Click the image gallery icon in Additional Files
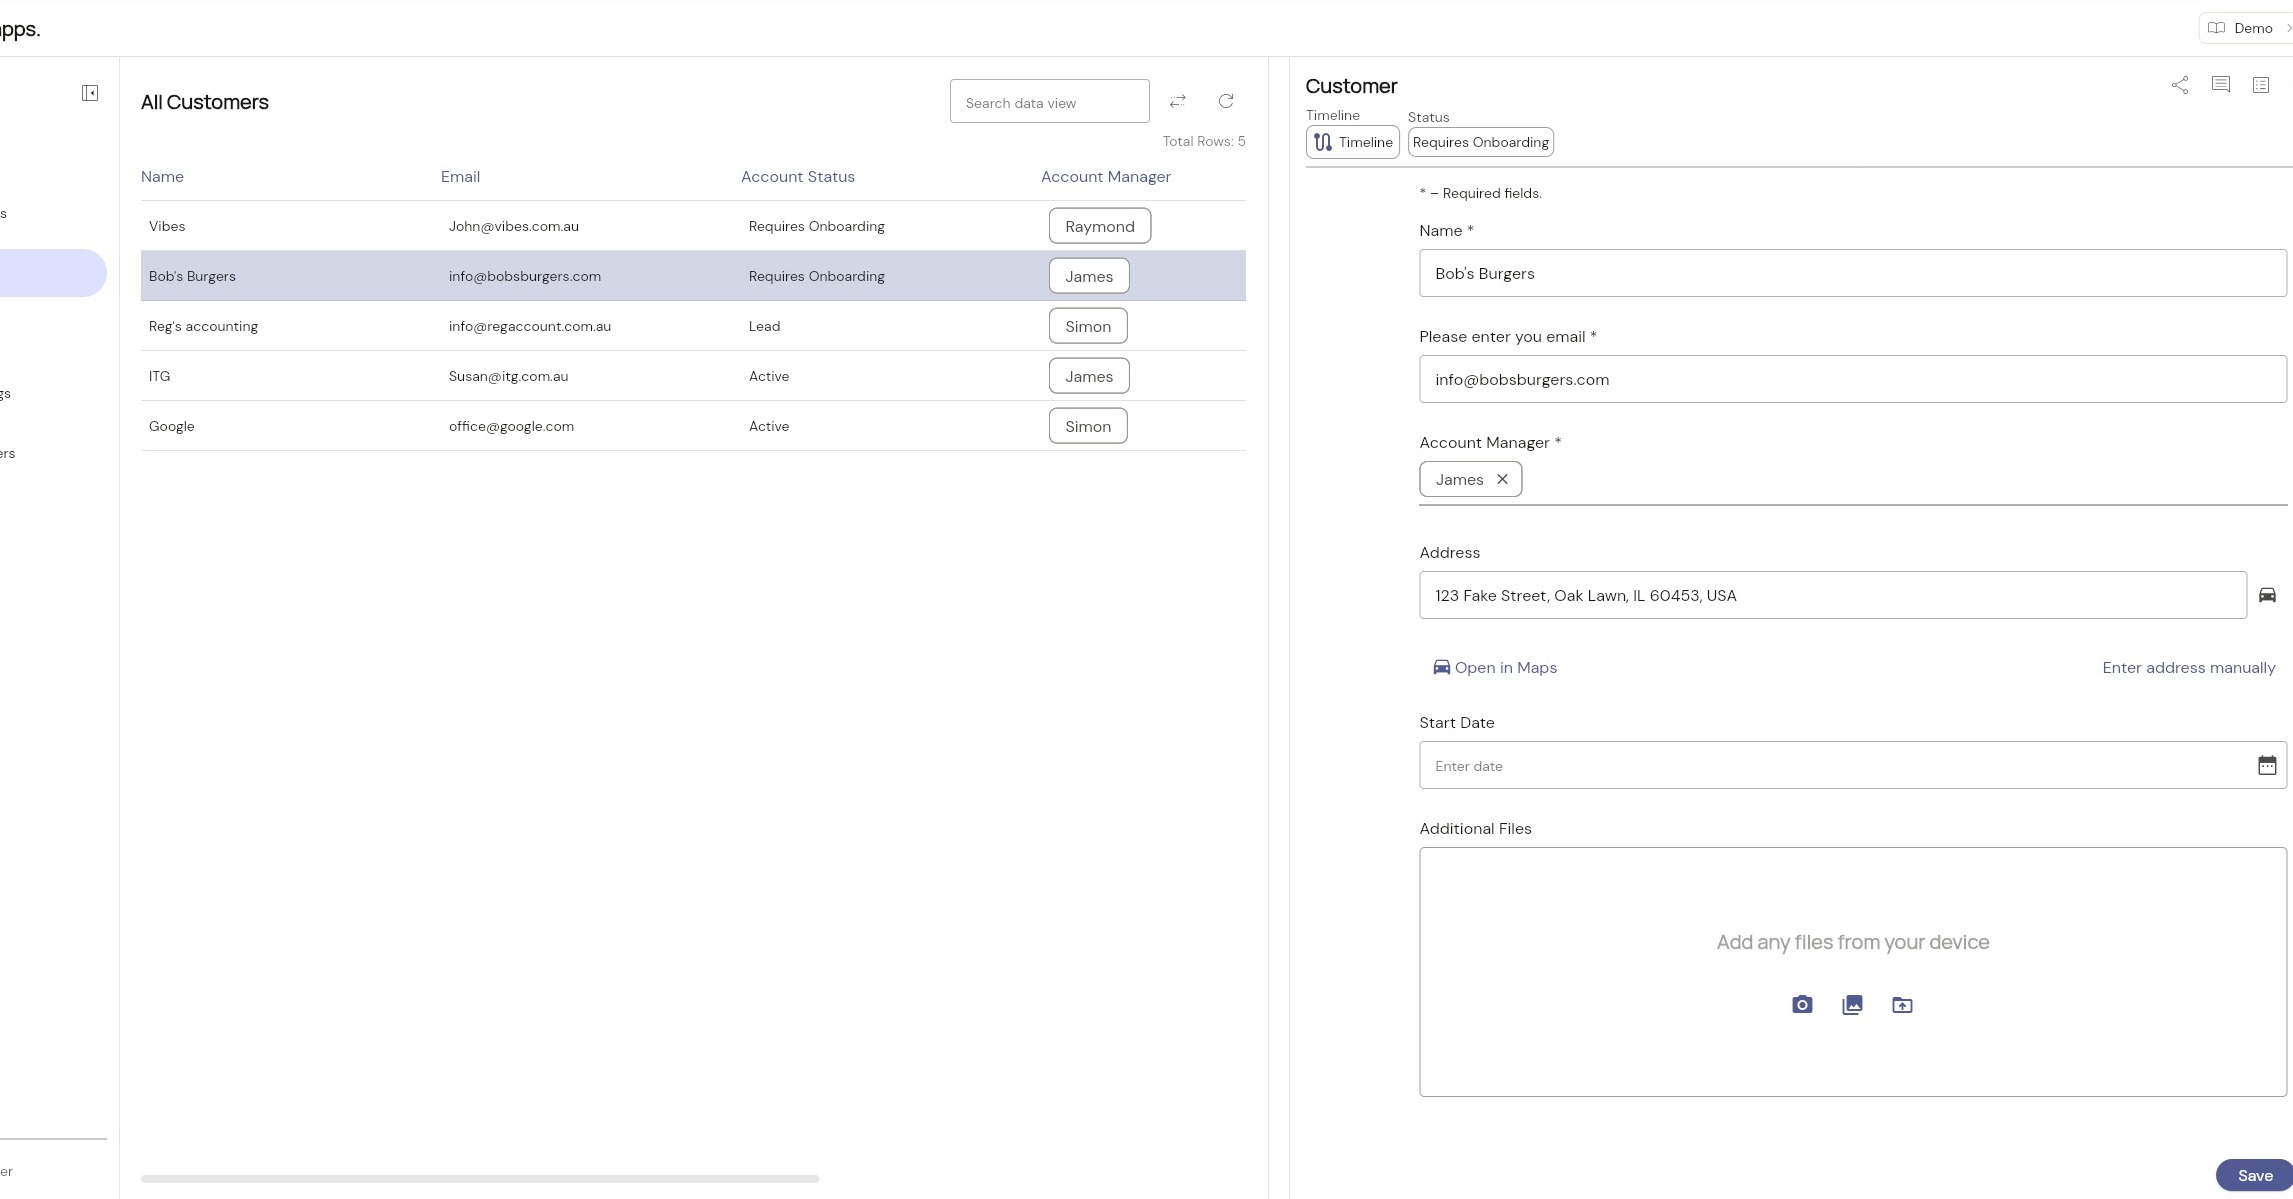 point(1852,1005)
